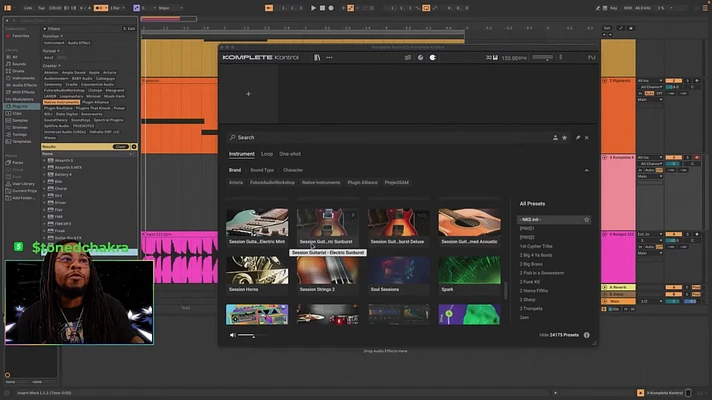
Task: Select the 2 Big Brass preset
Action: 531,264
